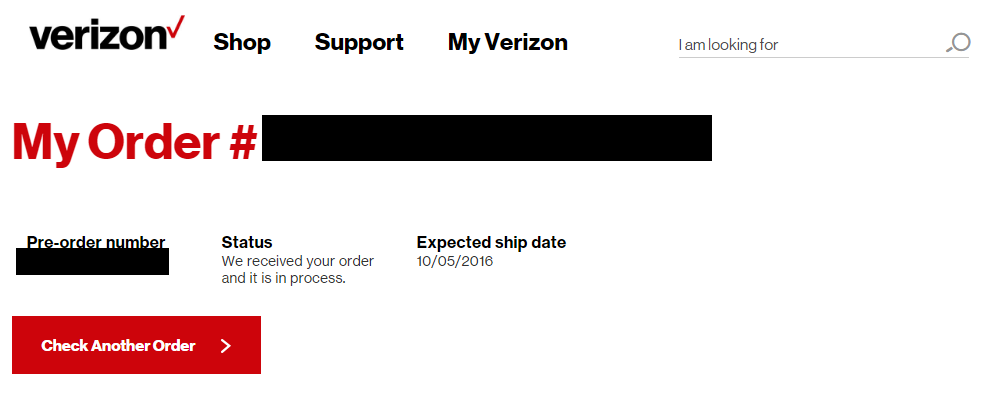Click the redacted pre-order number value
1005x417 pixels.
click(92, 261)
